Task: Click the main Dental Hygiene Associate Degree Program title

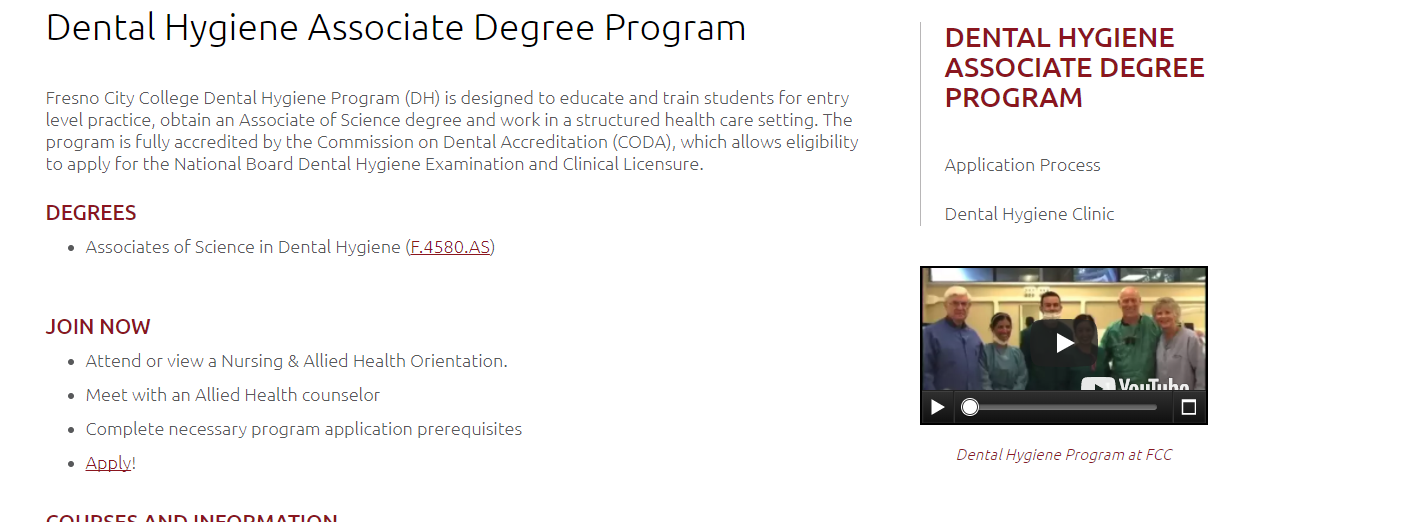Action: tap(396, 27)
